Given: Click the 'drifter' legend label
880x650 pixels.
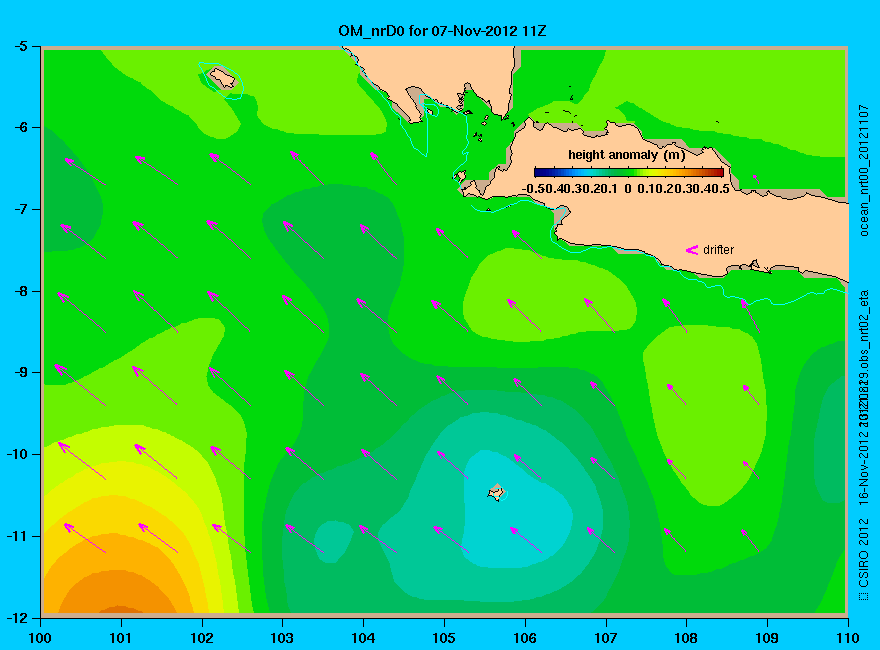Looking at the screenshot, I should [718, 250].
